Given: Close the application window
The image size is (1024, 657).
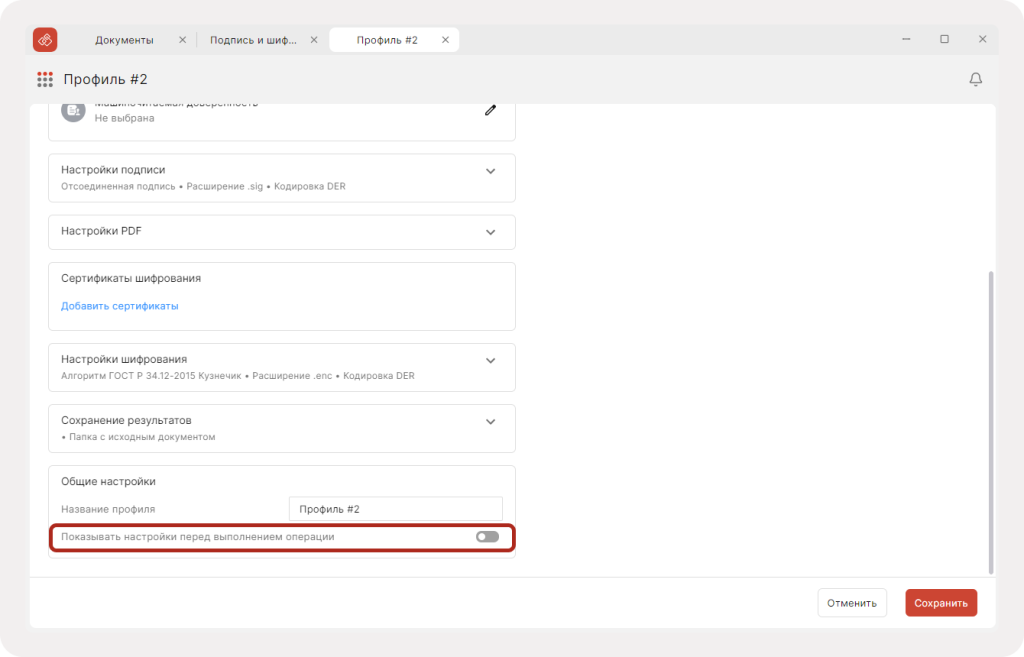Looking at the screenshot, I should [982, 39].
